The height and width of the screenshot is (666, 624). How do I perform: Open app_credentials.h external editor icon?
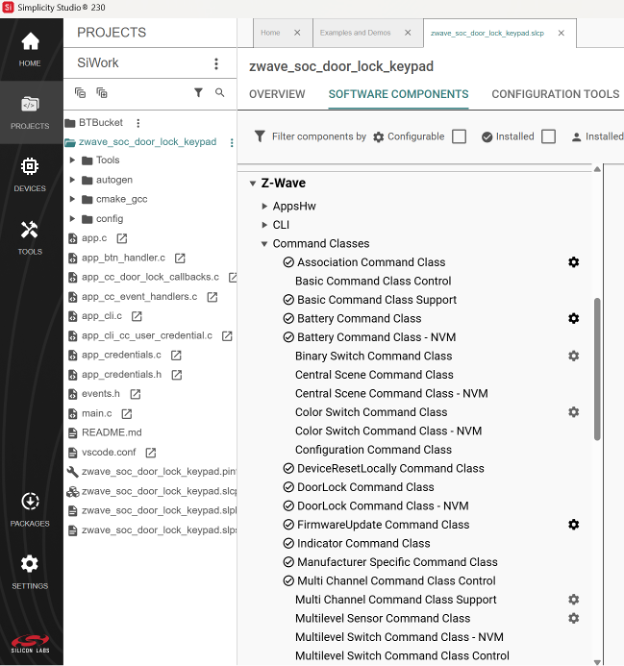[x=177, y=375]
